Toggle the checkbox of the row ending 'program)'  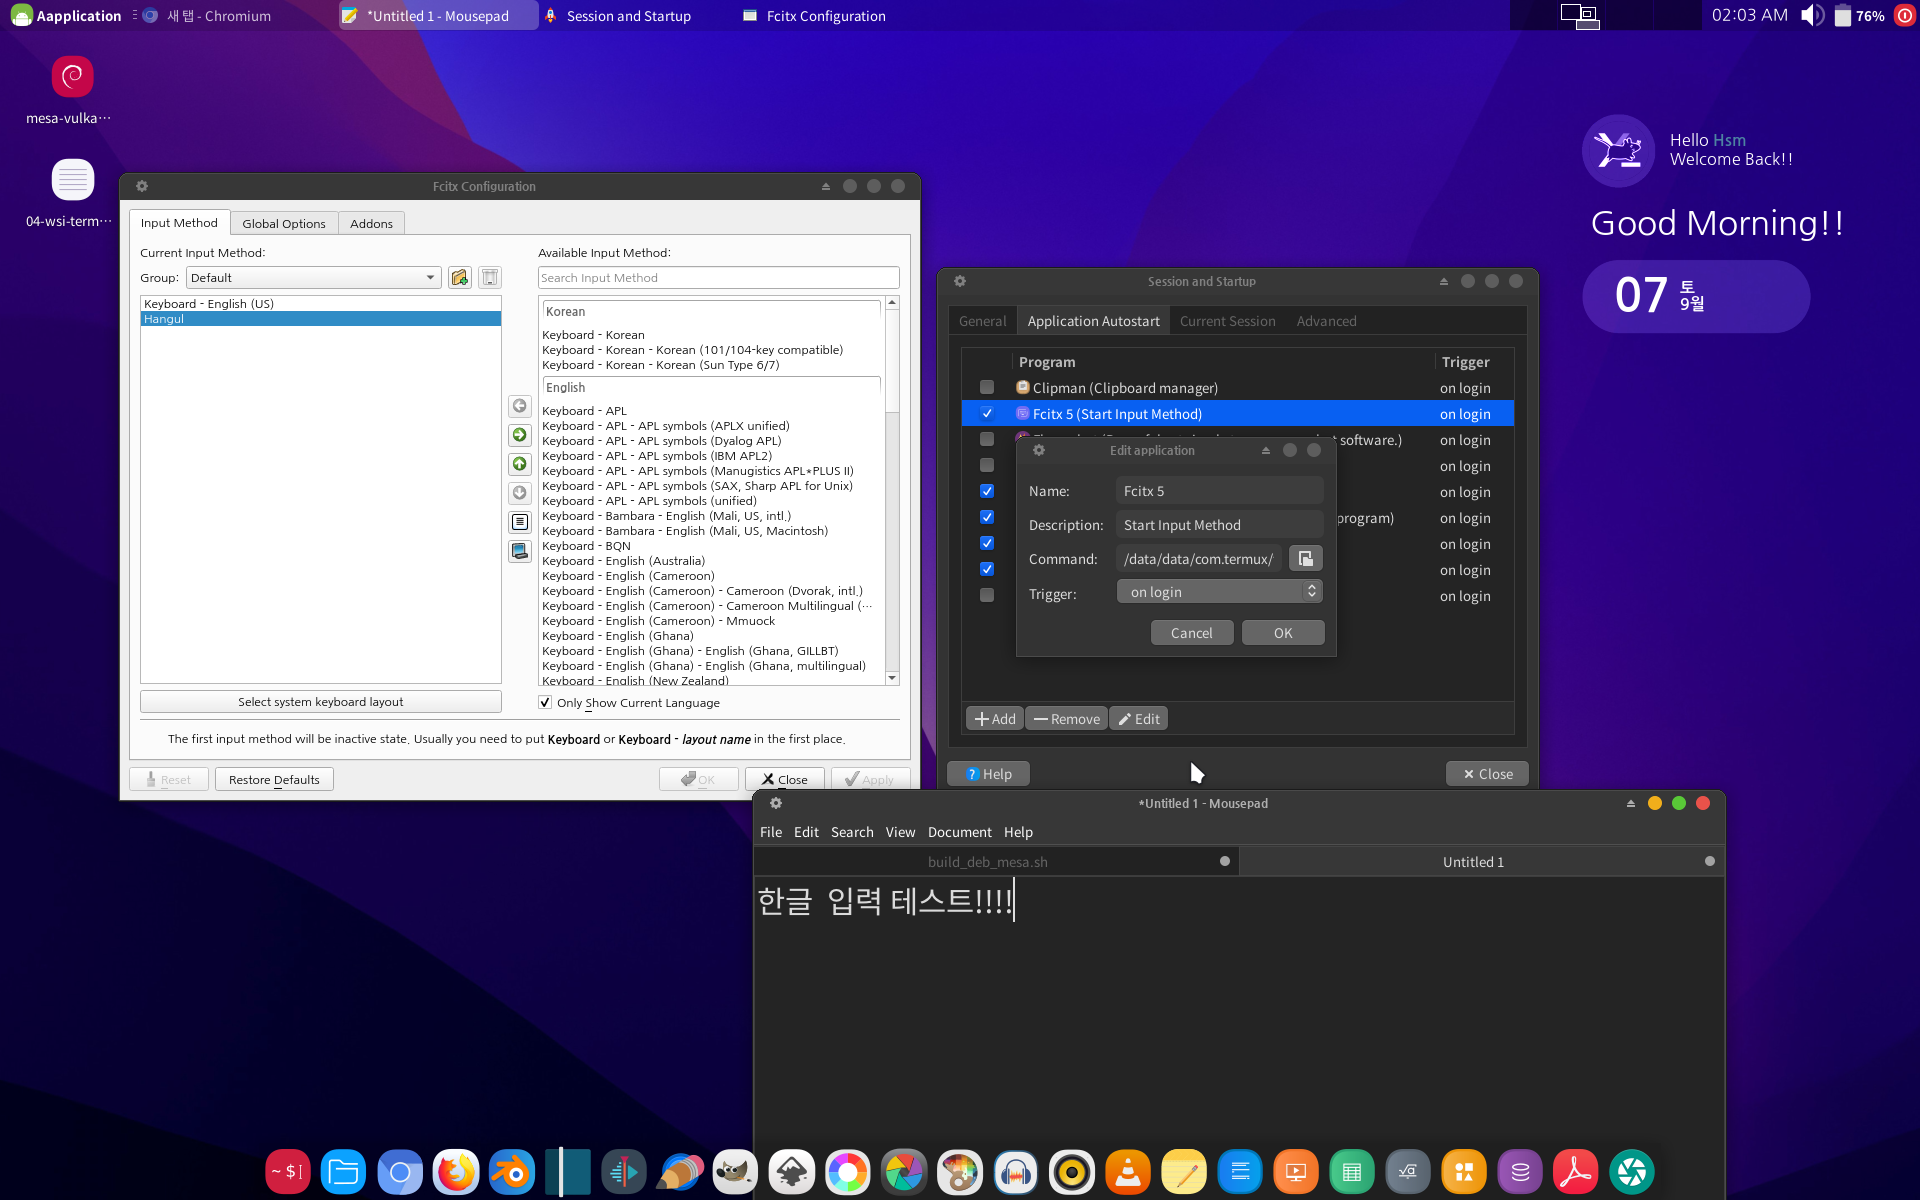click(987, 518)
